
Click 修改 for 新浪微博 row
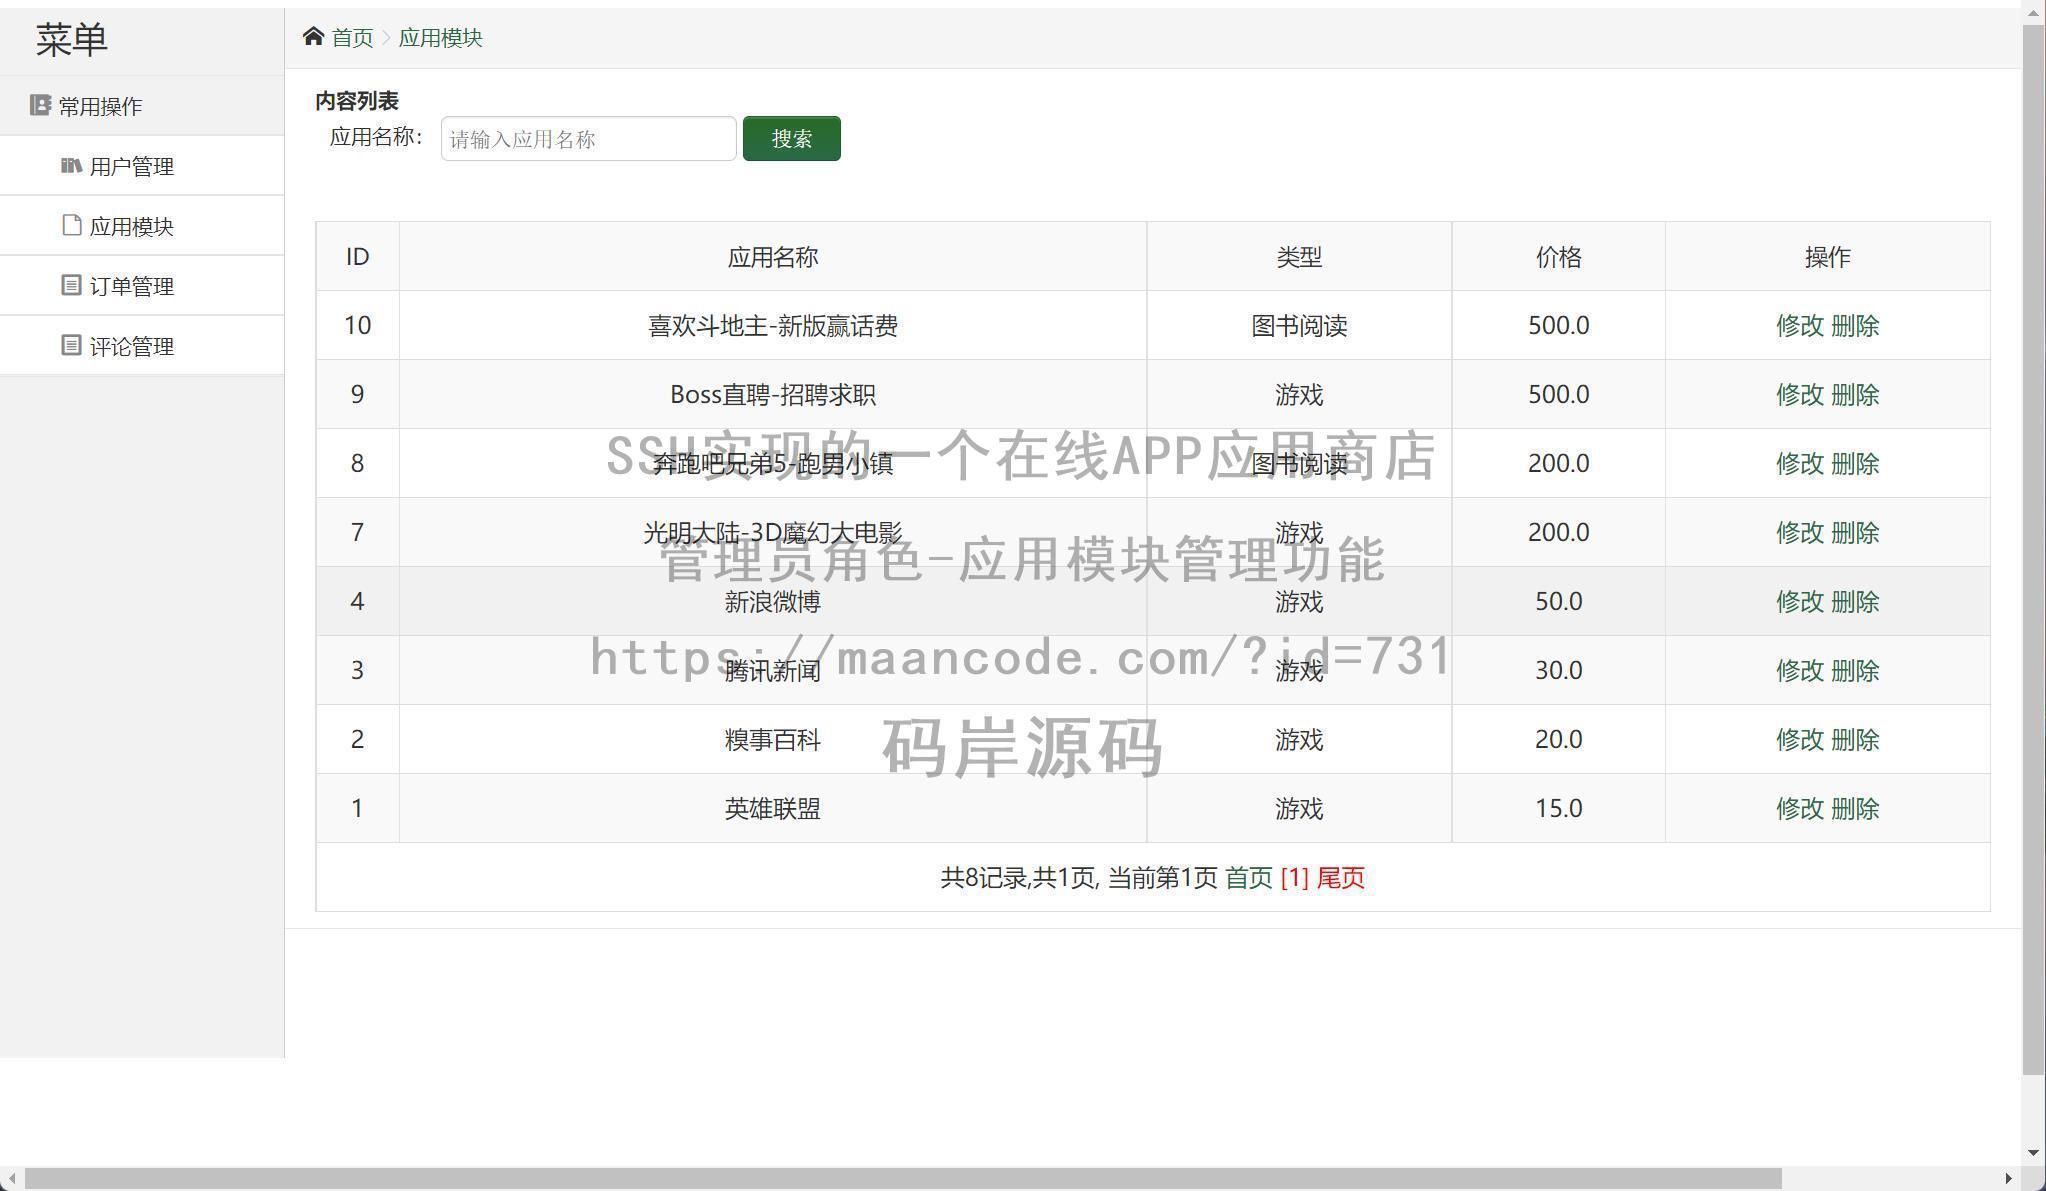[1799, 602]
